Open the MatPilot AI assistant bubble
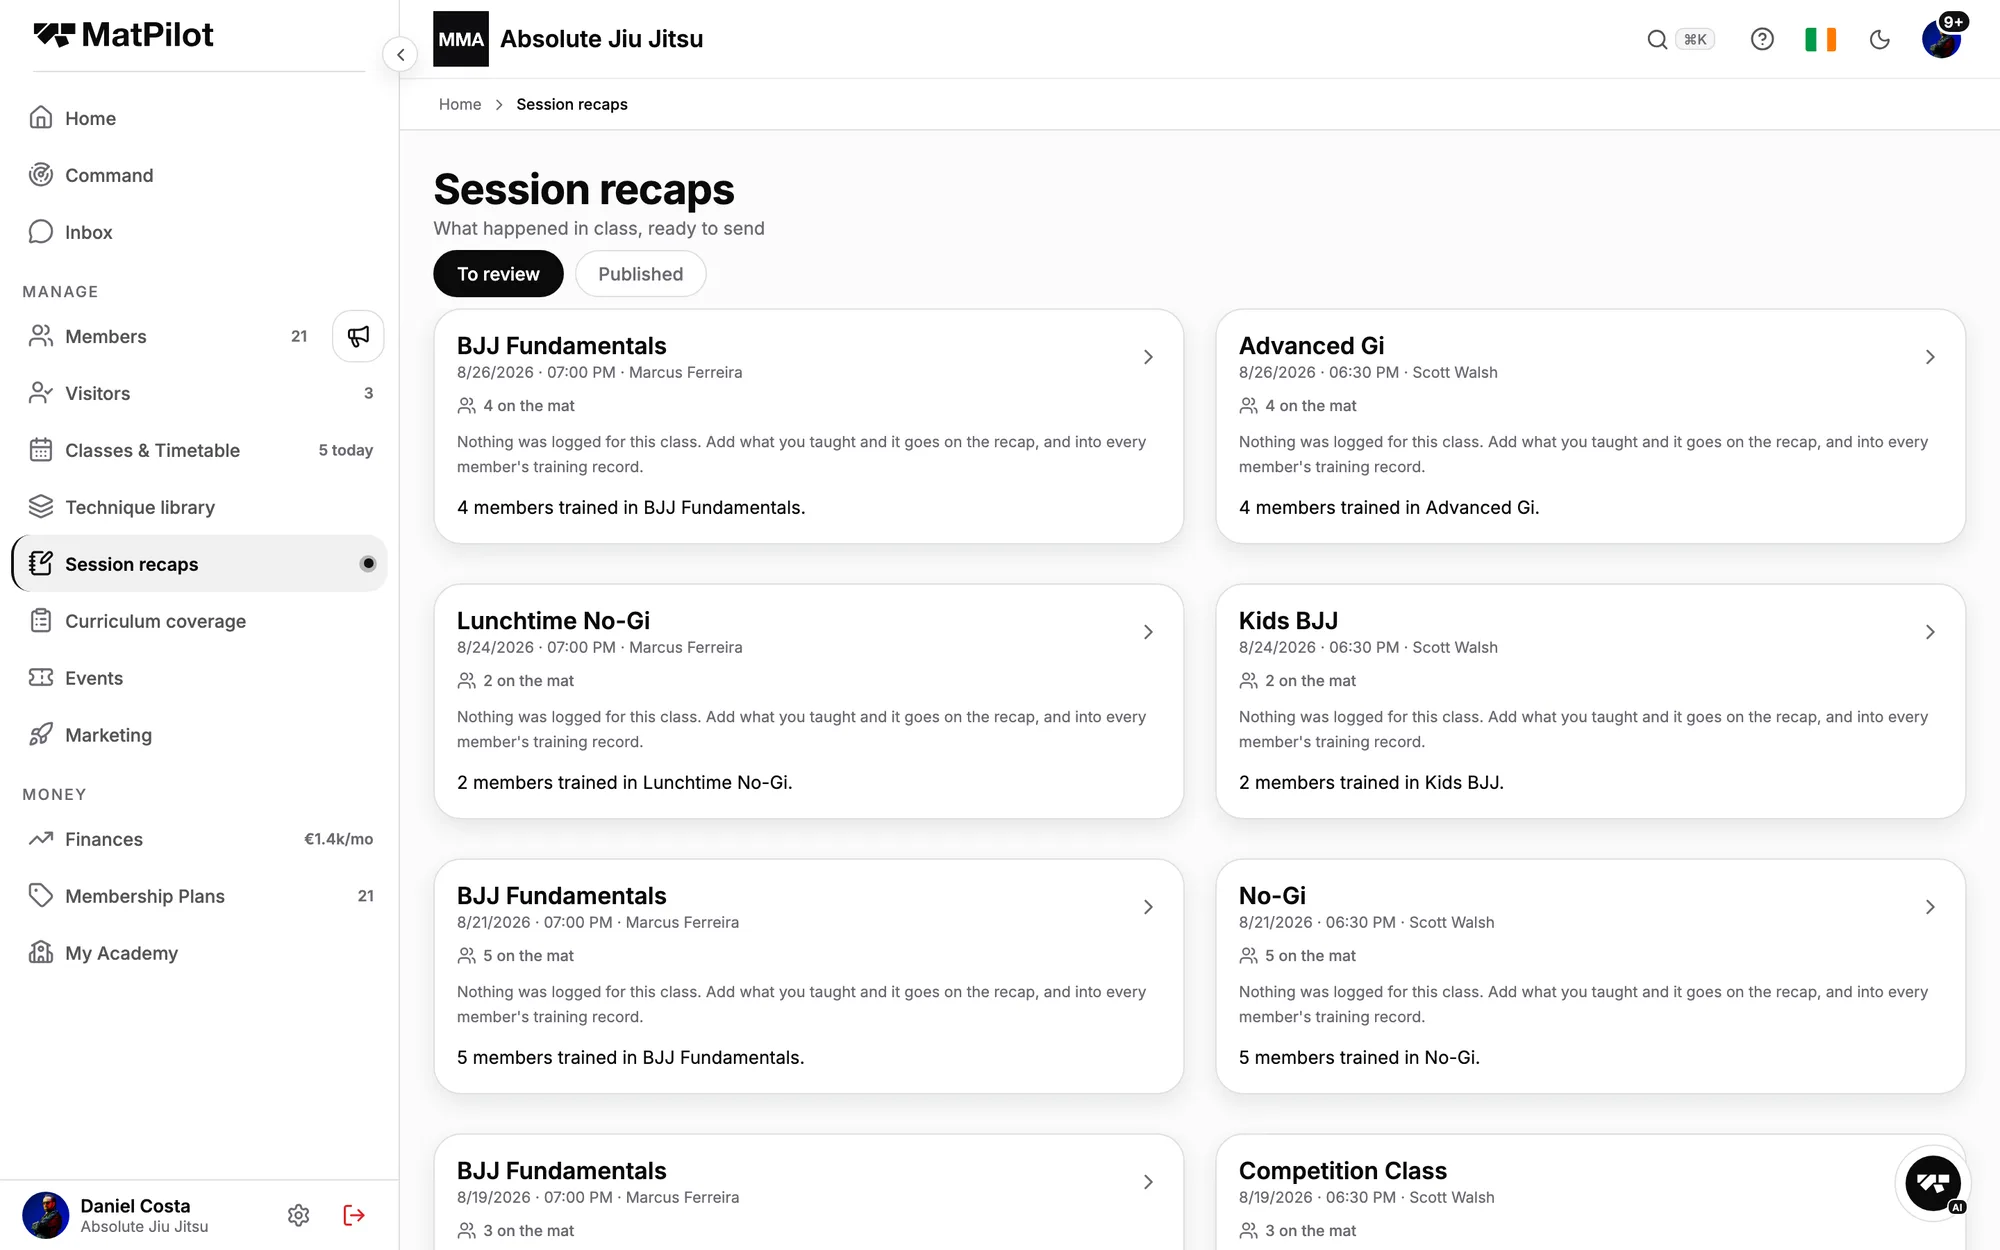This screenshot has height=1250, width=2000. coord(1933,1183)
